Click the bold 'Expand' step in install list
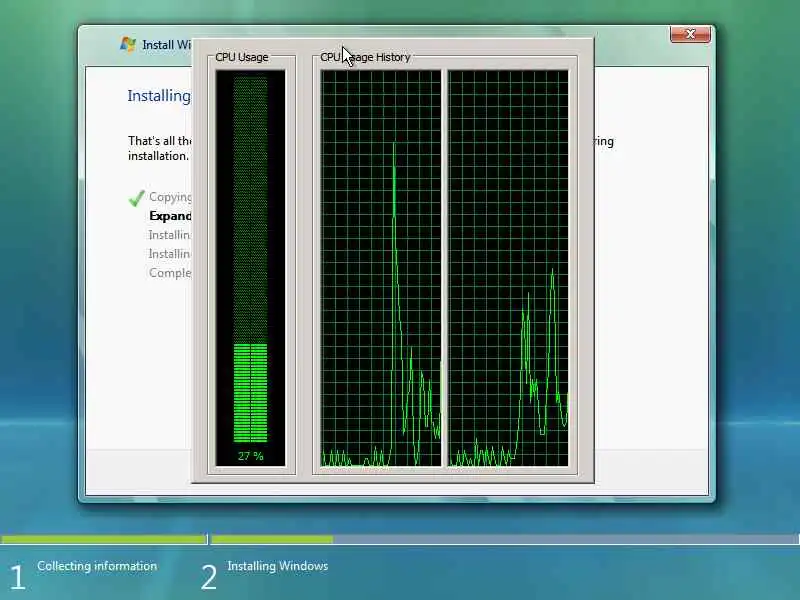 pos(170,216)
